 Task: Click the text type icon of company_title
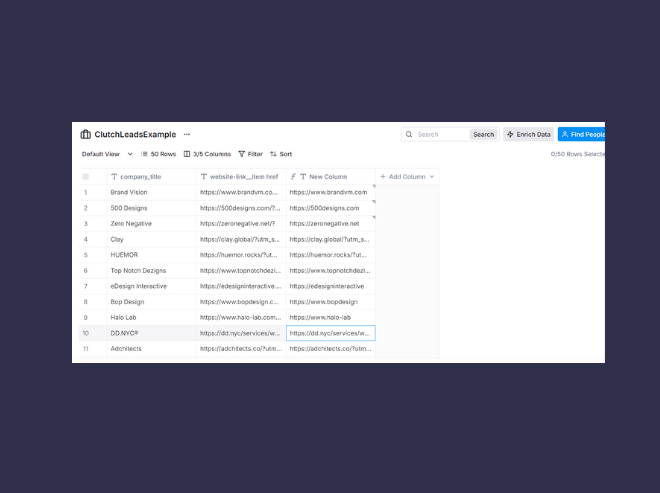point(114,177)
